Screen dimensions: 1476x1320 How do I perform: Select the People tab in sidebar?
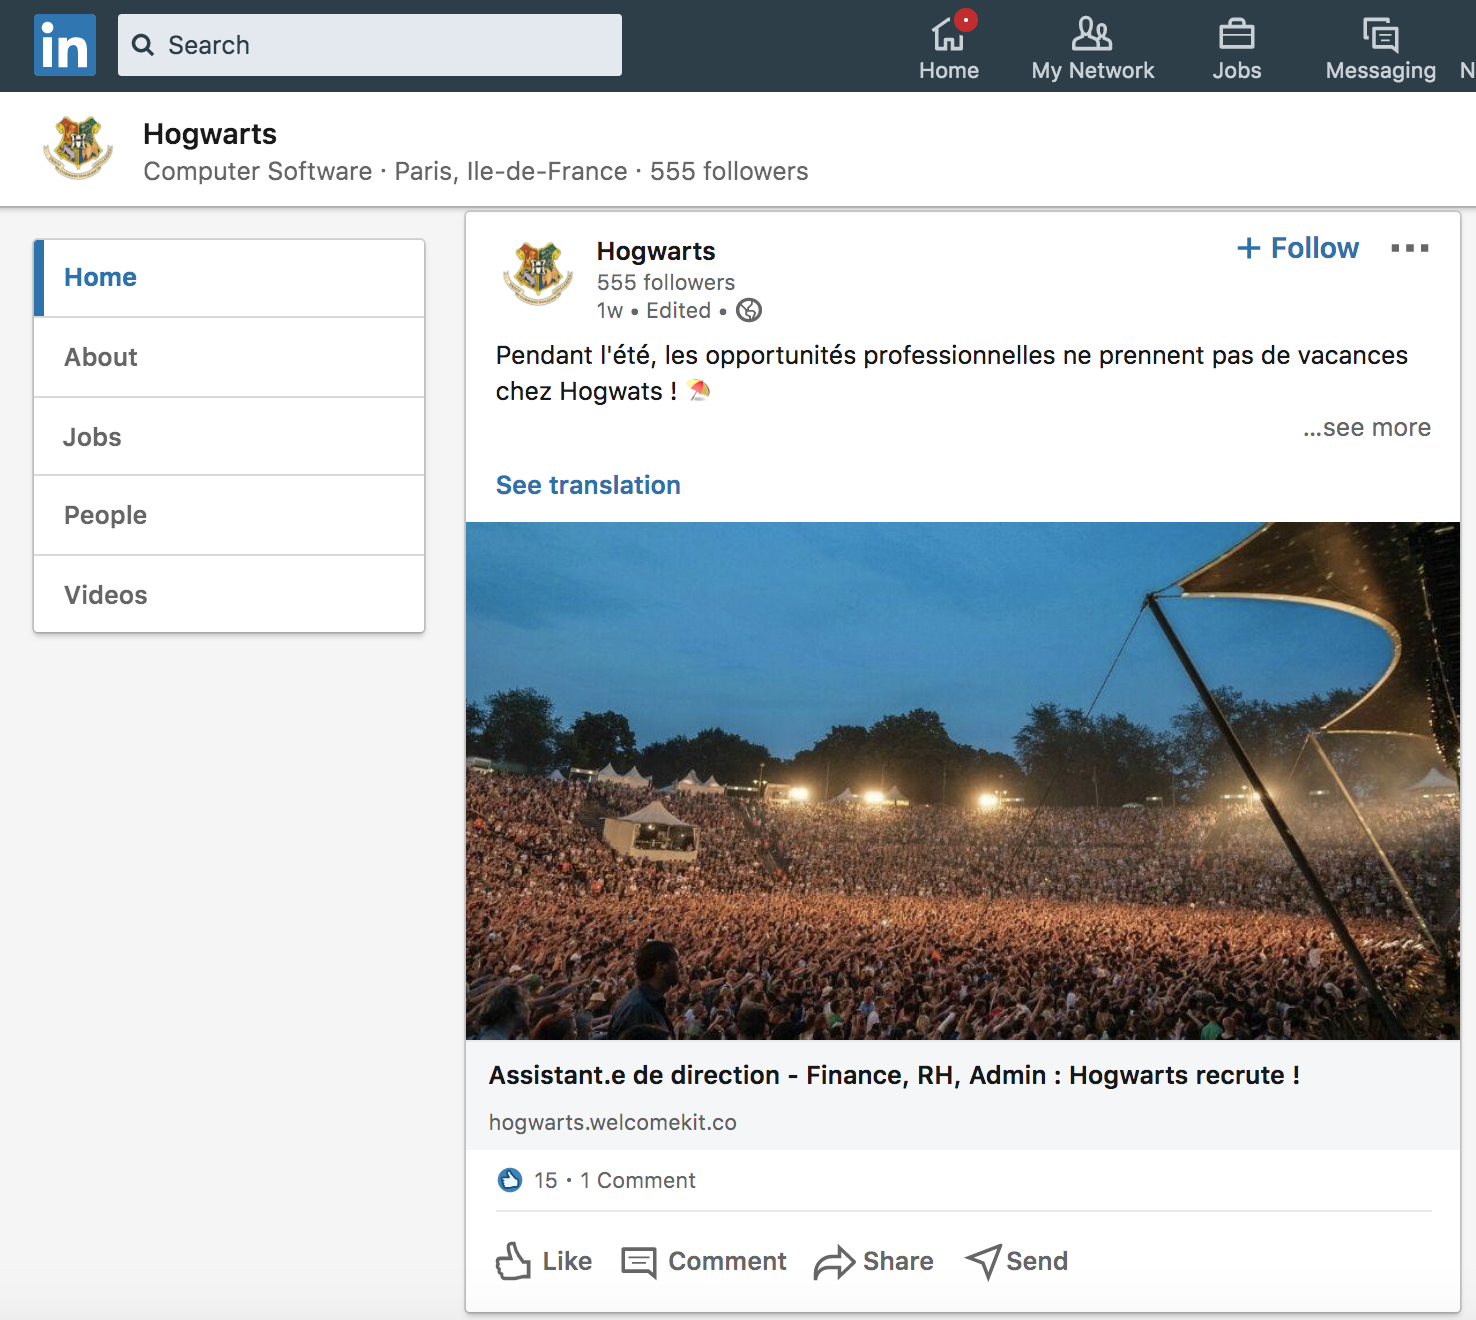point(105,515)
